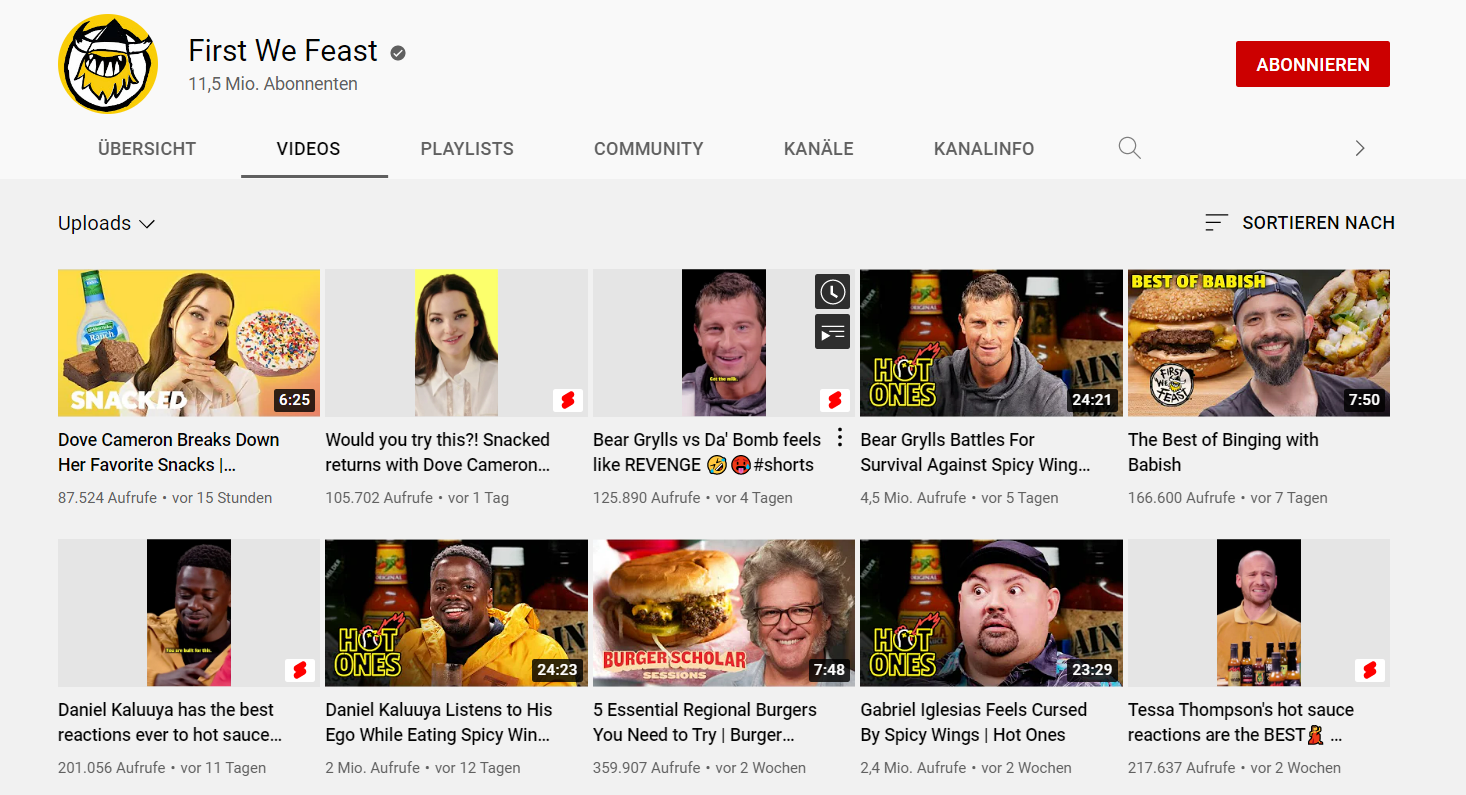1466x795 pixels.
Task: Open Daniel Kaluuya has the best reactions title
Action: (170, 722)
